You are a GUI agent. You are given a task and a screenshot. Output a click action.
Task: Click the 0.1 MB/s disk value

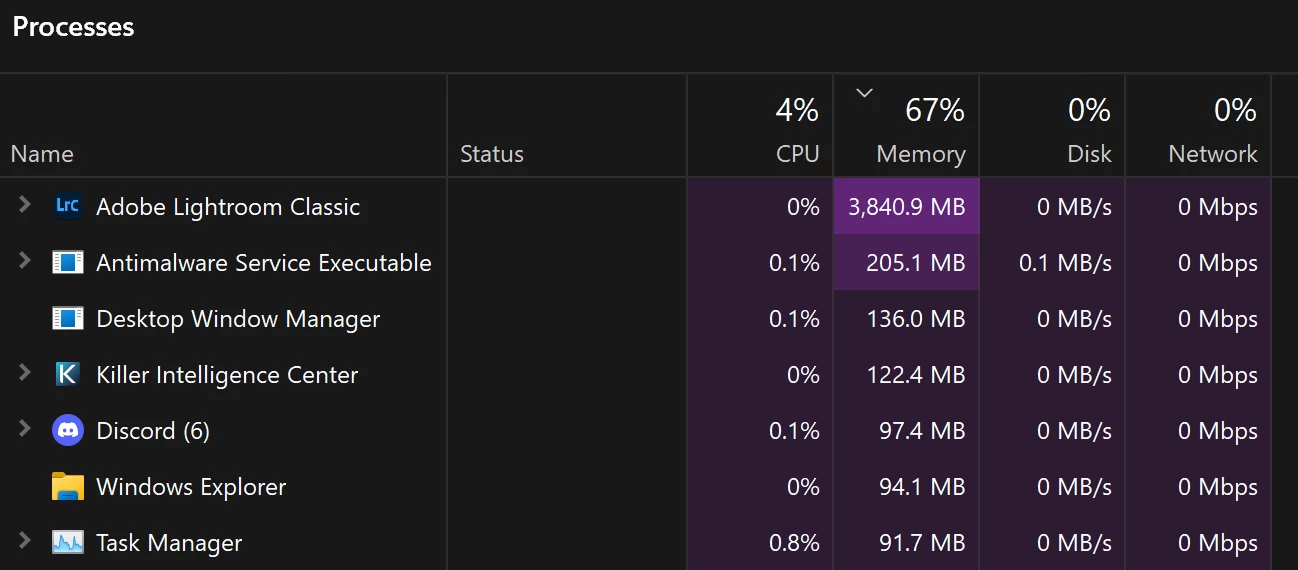click(1065, 263)
